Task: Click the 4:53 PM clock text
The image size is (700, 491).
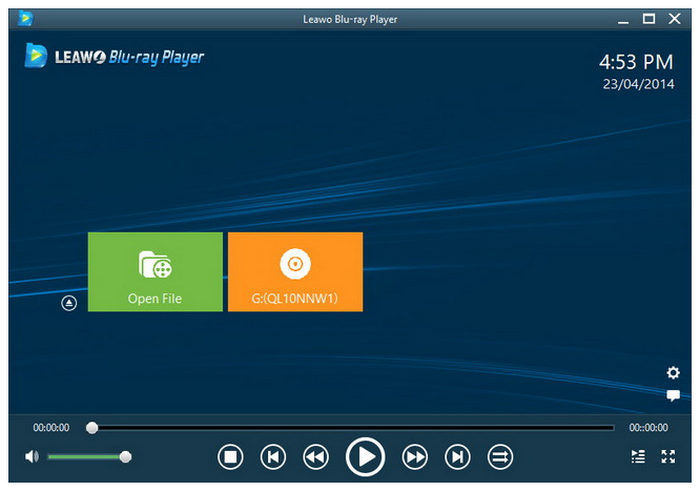Action: 636,62
